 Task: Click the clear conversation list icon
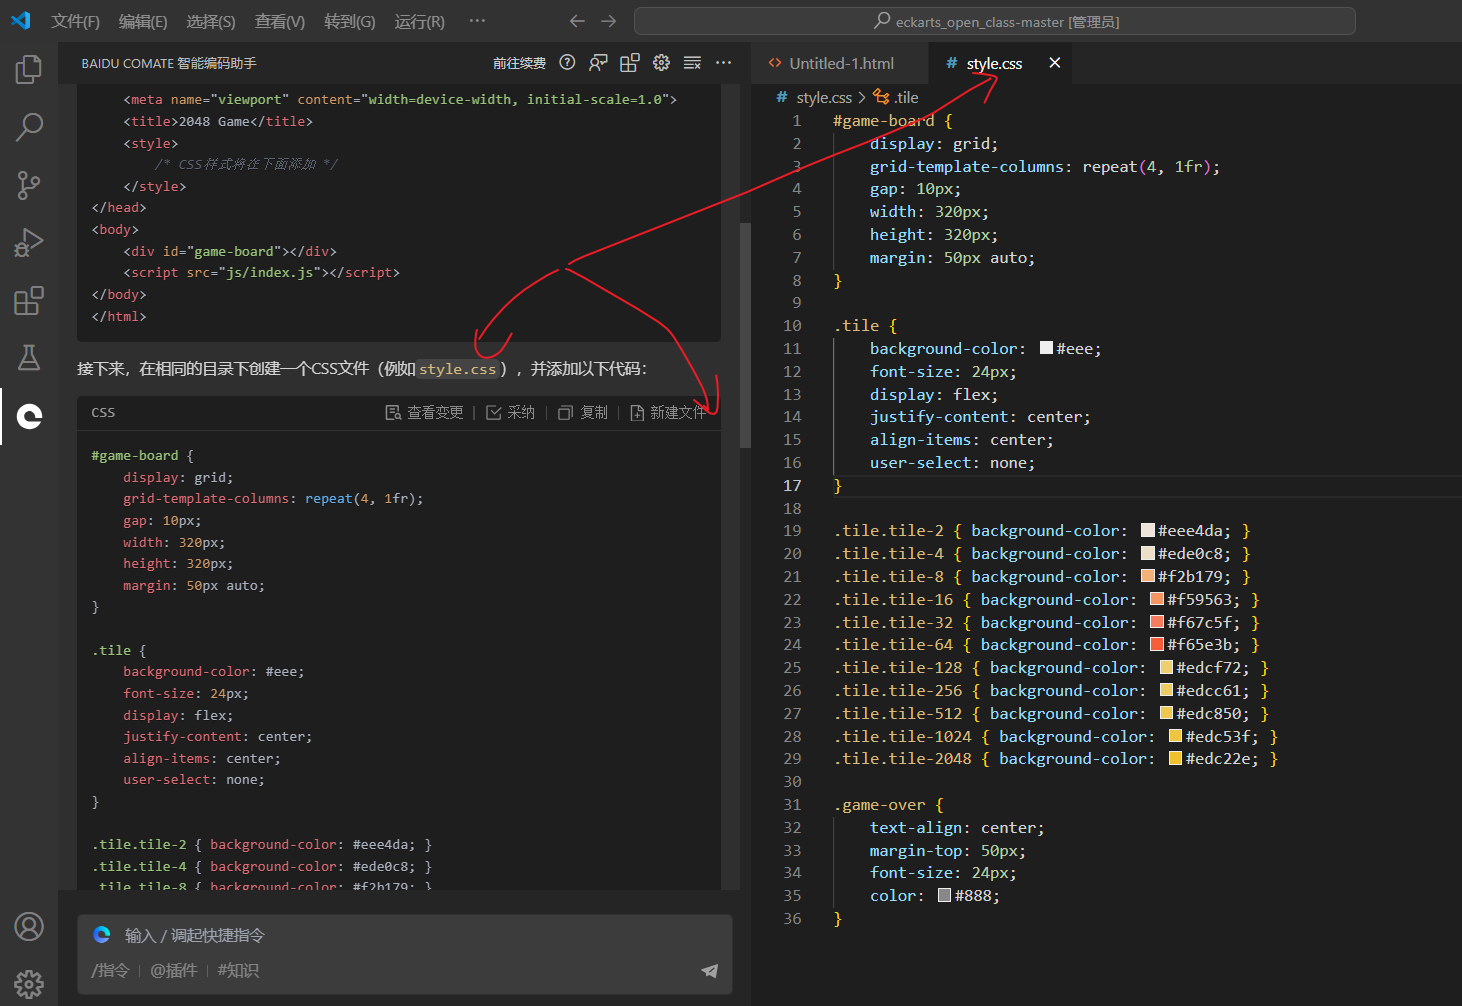tap(692, 63)
